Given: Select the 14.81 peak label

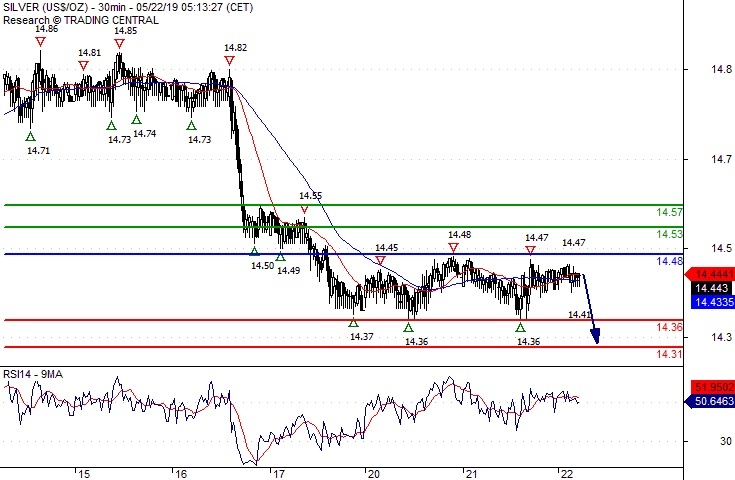Looking at the screenshot, I should tap(90, 52).
